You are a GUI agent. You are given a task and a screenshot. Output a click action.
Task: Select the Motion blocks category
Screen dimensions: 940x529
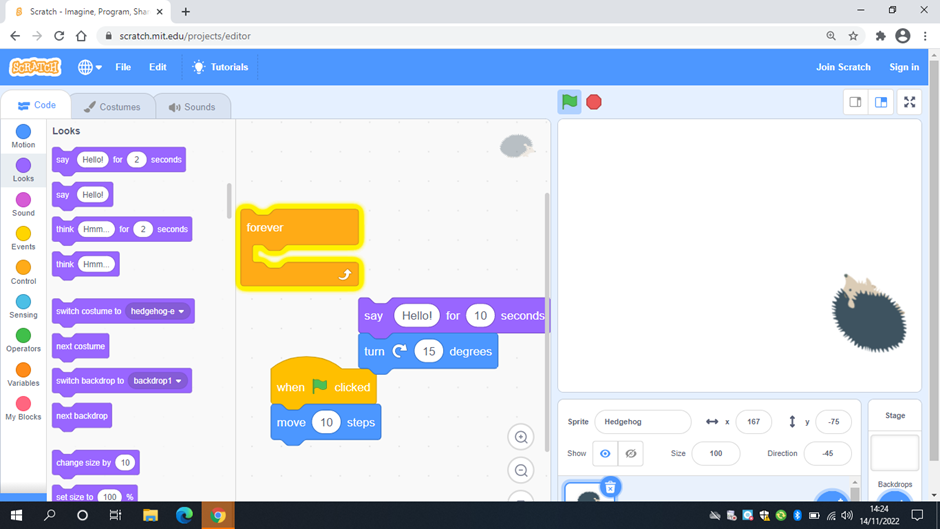(23, 136)
